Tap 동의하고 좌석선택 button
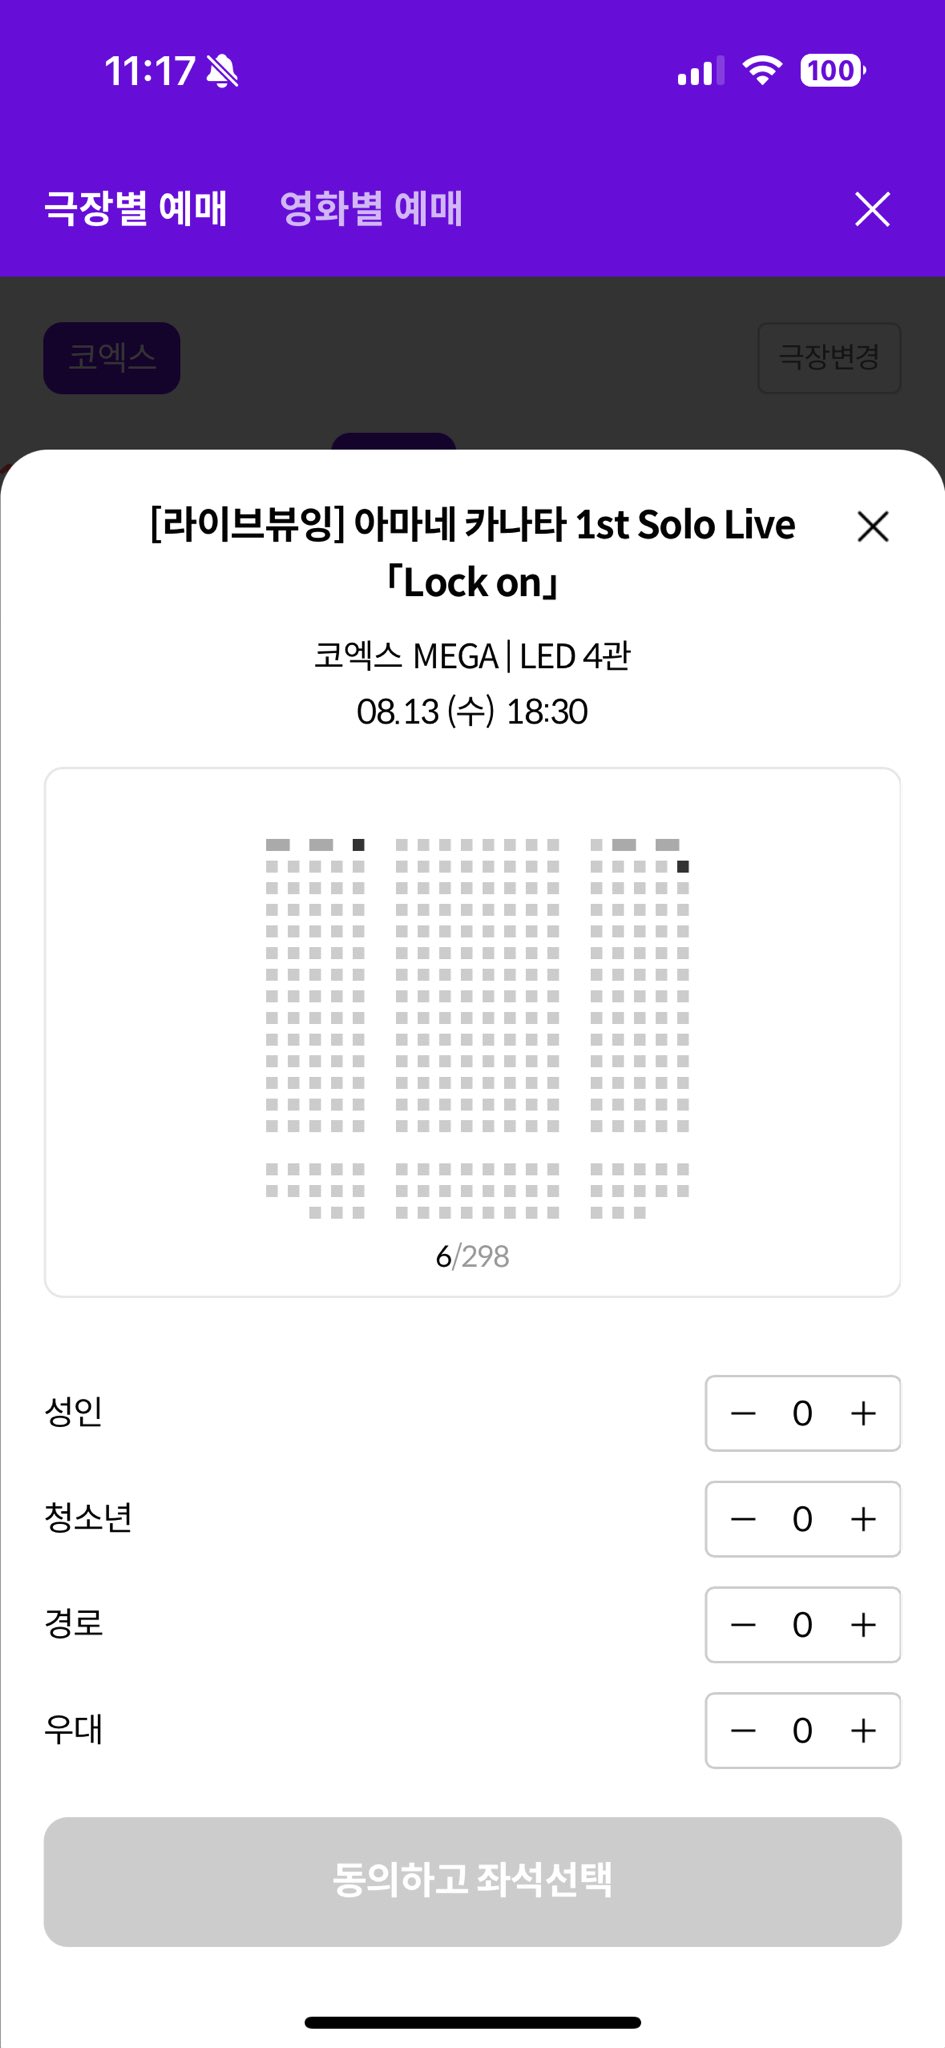945x2048 pixels. click(473, 1881)
